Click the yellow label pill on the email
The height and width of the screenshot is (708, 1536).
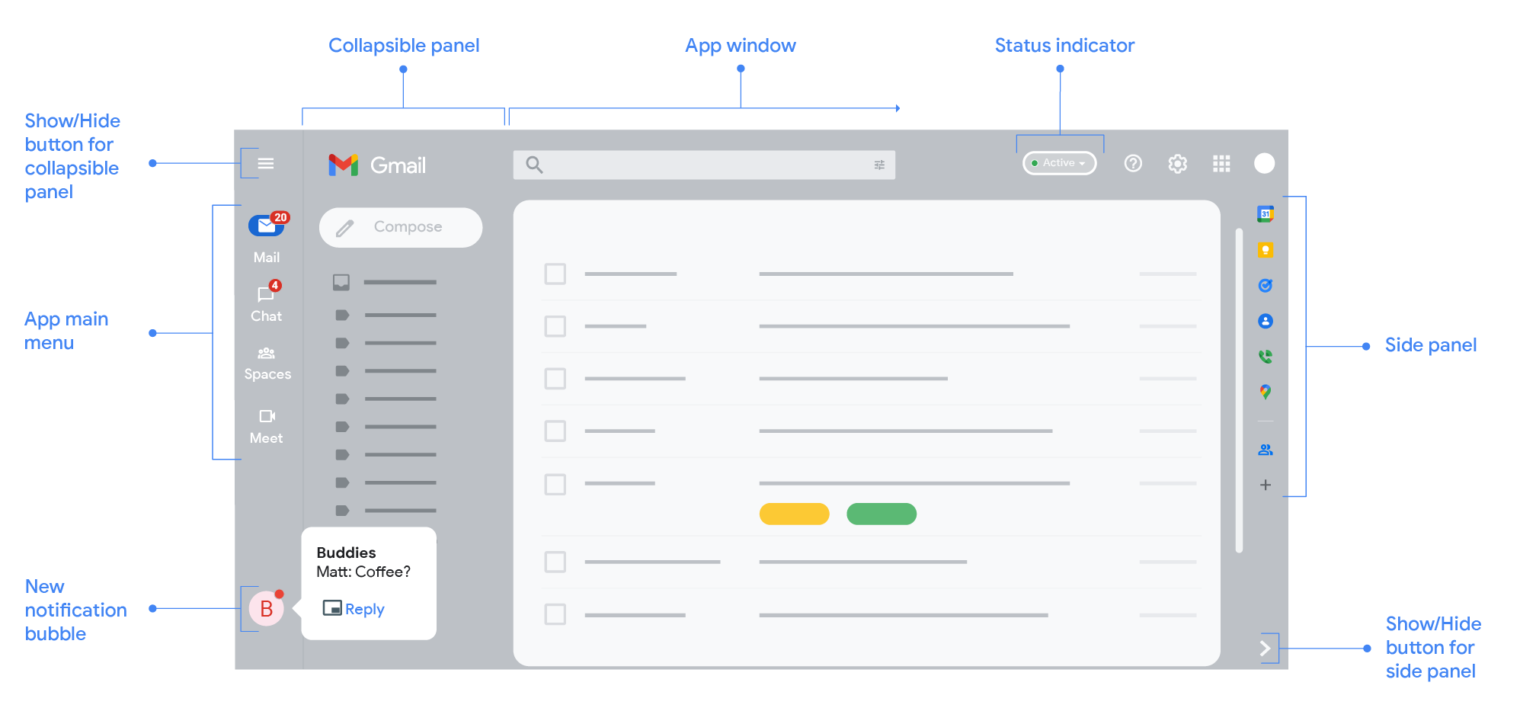point(794,513)
